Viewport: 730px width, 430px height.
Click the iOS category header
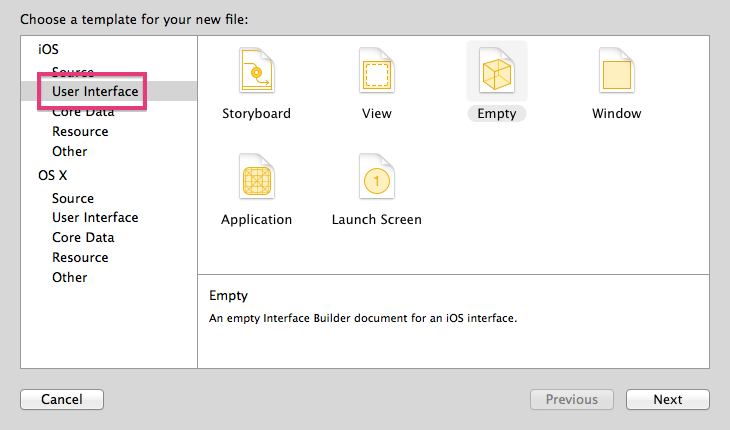coord(48,49)
